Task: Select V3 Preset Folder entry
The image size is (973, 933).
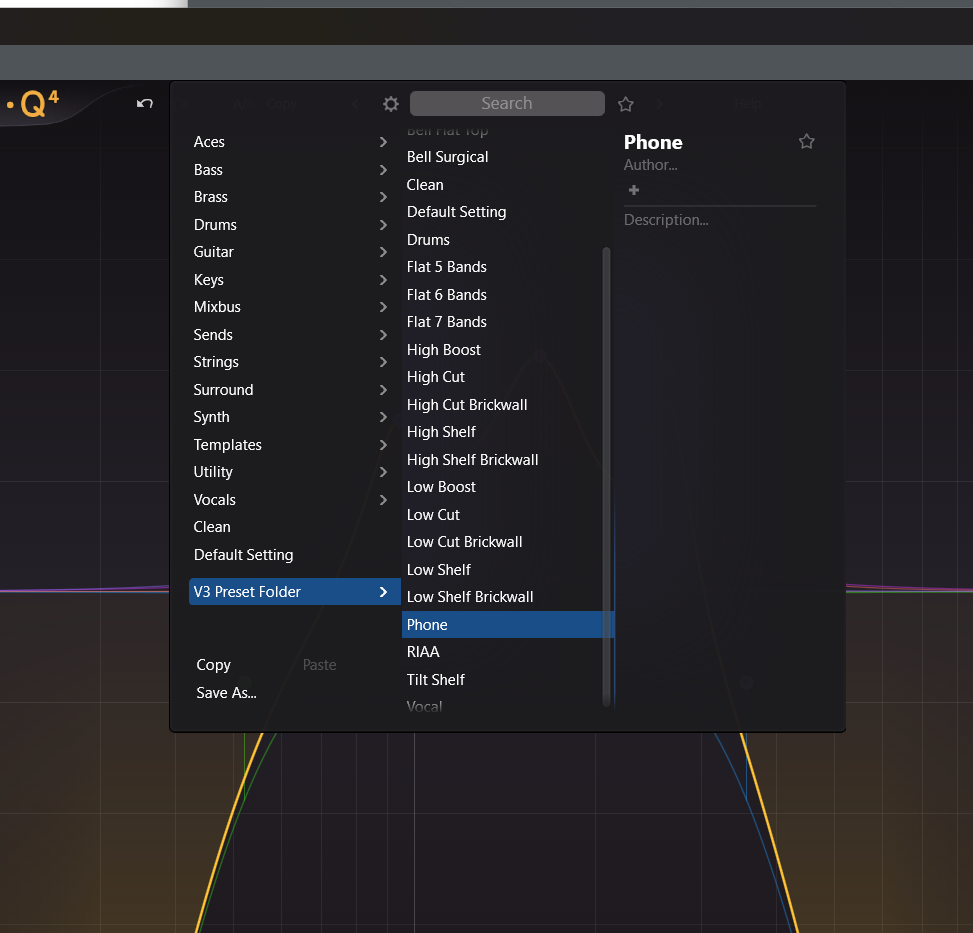Action: 295,592
